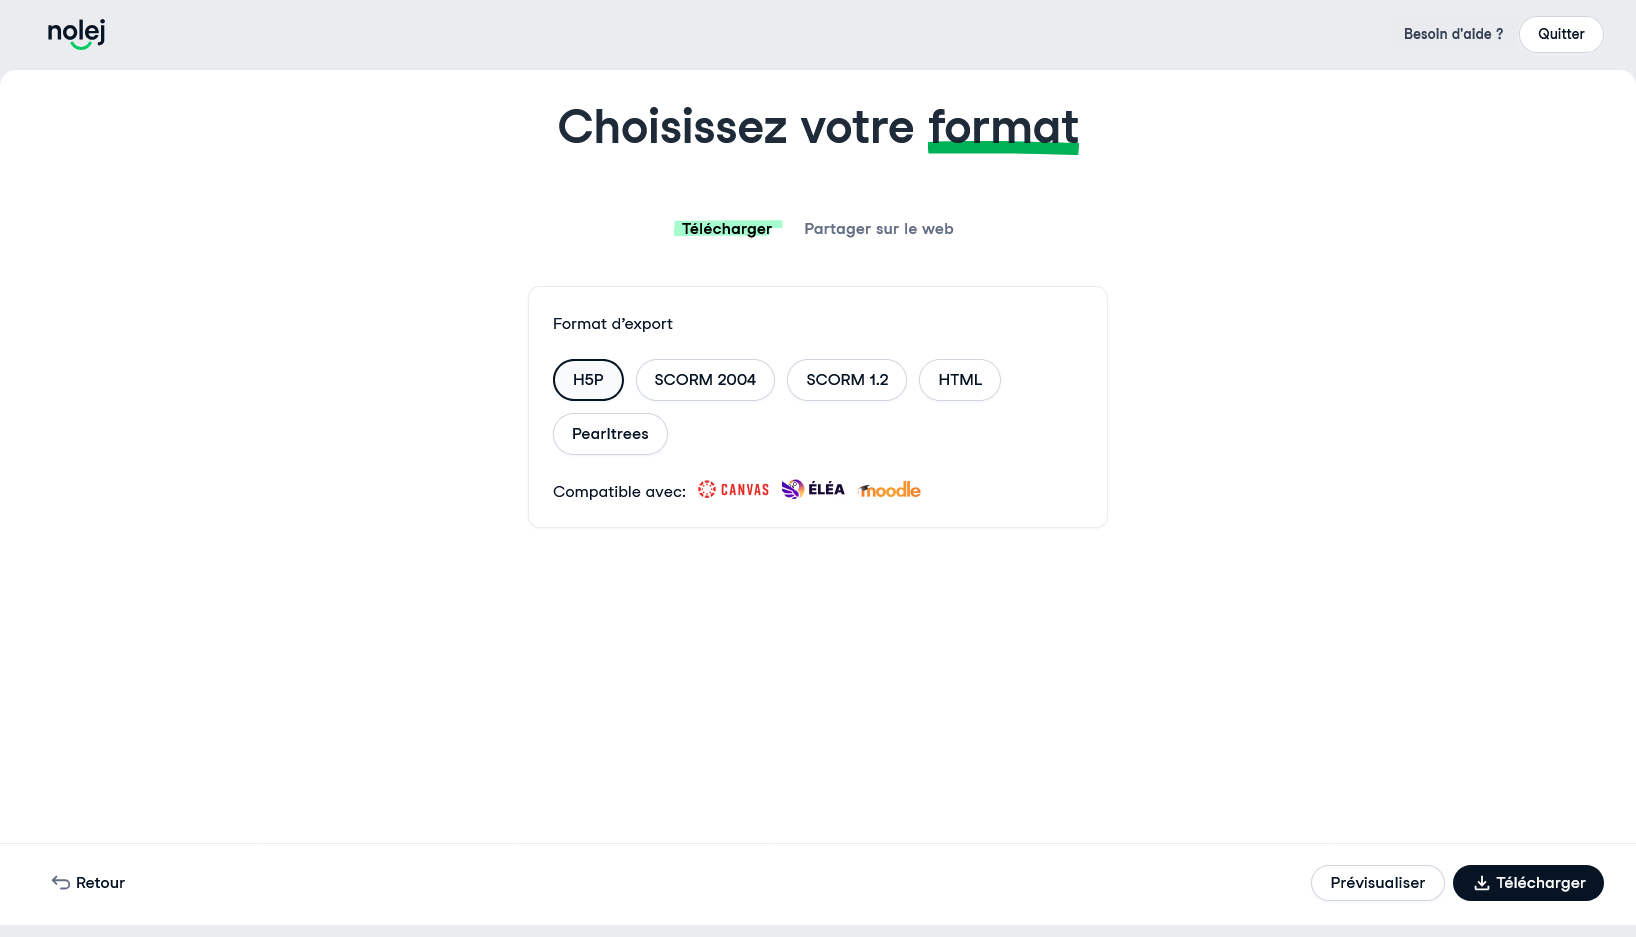
Task: Click the download icon in Télécharger button
Action: (x=1481, y=883)
